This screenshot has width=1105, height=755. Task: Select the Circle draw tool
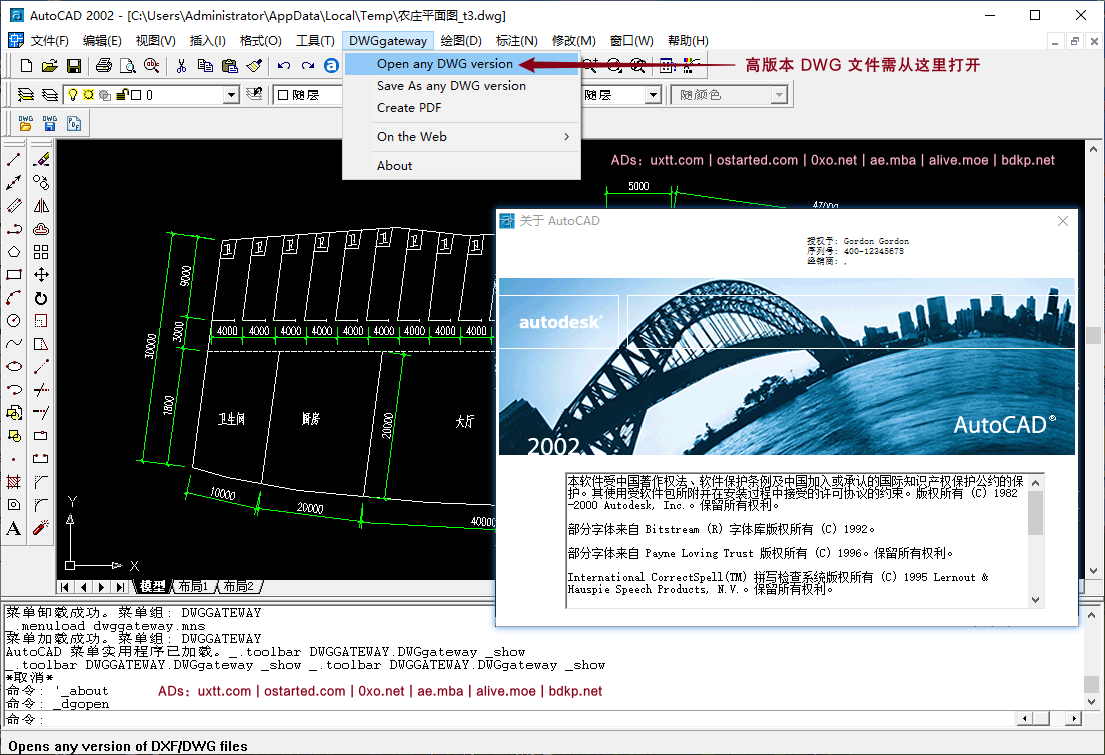click(x=13, y=321)
